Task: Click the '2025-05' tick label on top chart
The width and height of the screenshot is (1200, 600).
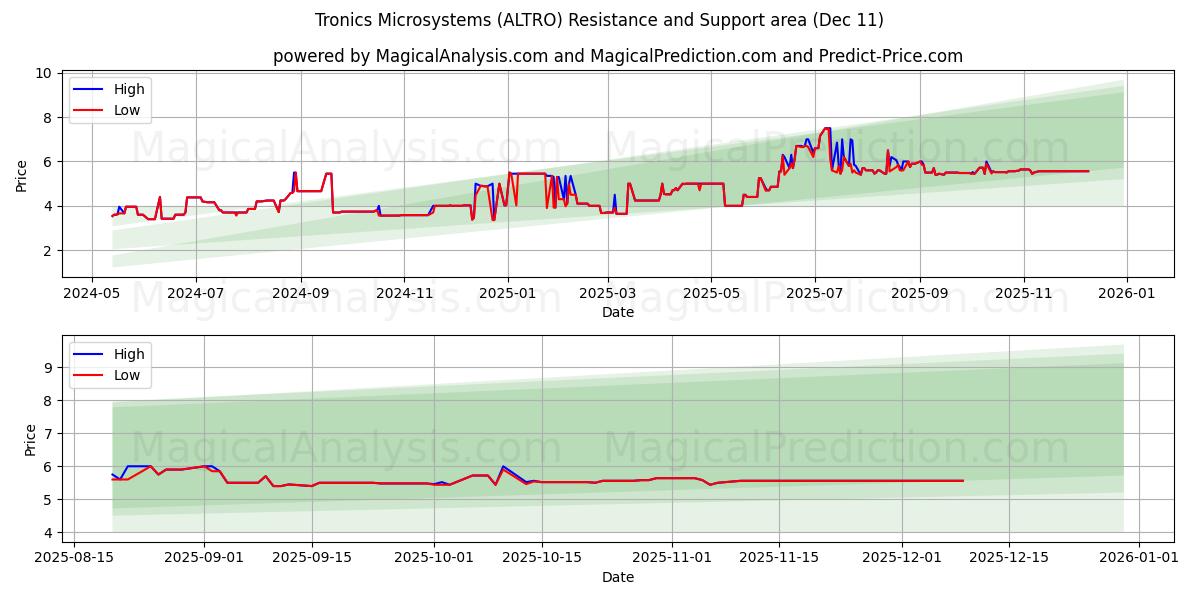Action: pos(711,295)
